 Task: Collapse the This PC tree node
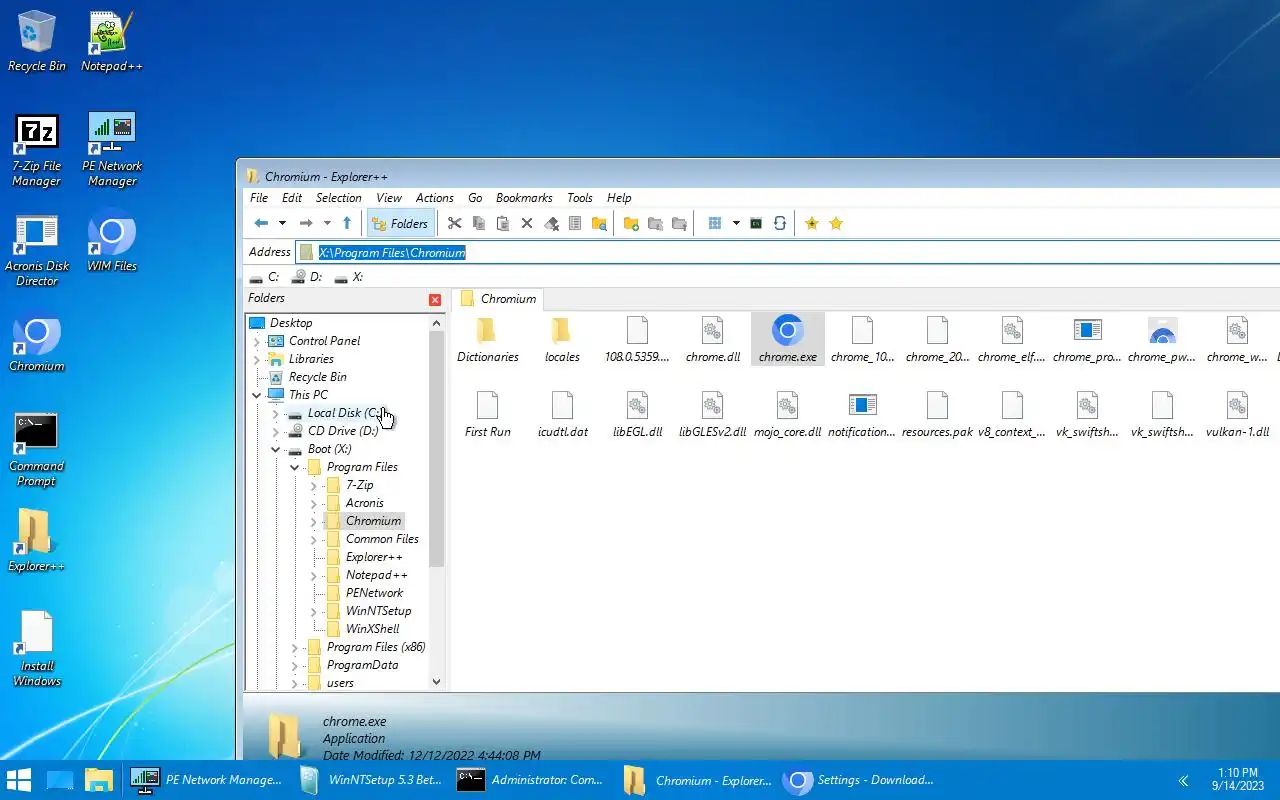pos(257,395)
